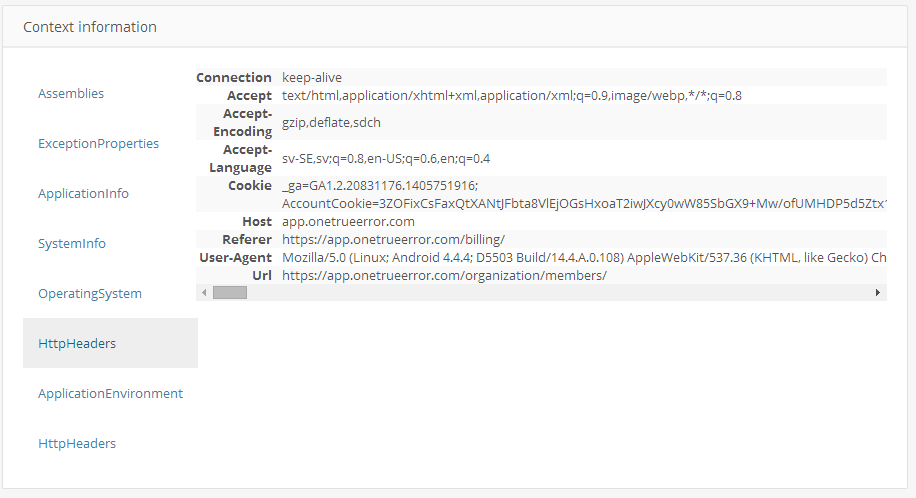Click the User-Agent header label
This screenshot has height=498, width=916.
point(235,258)
